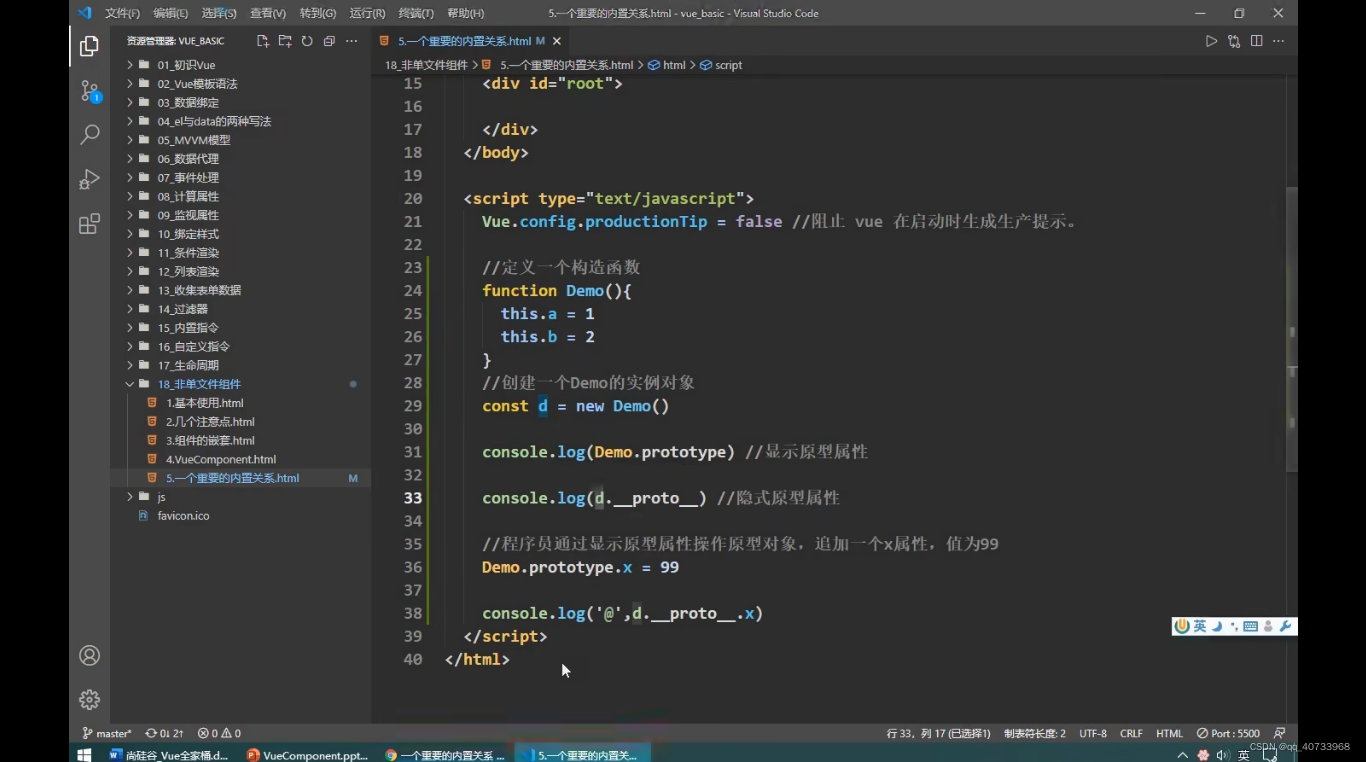1366x762 pixels.
Task: Collapse all folders in Explorer
Action: click(329, 41)
